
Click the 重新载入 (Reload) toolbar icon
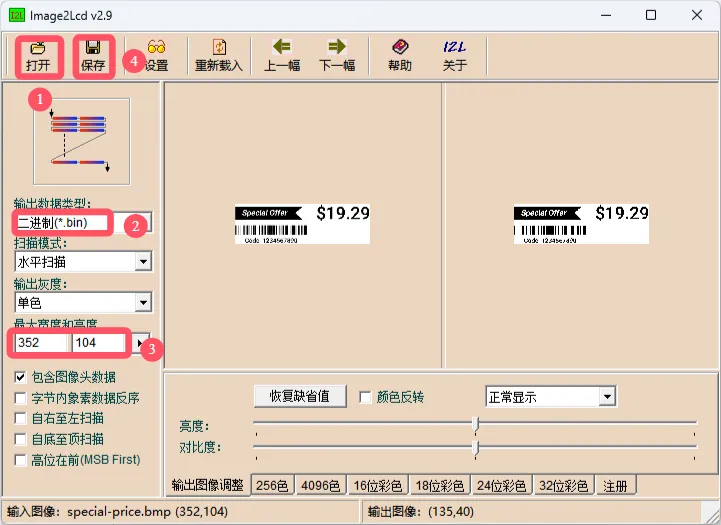[x=219, y=57]
